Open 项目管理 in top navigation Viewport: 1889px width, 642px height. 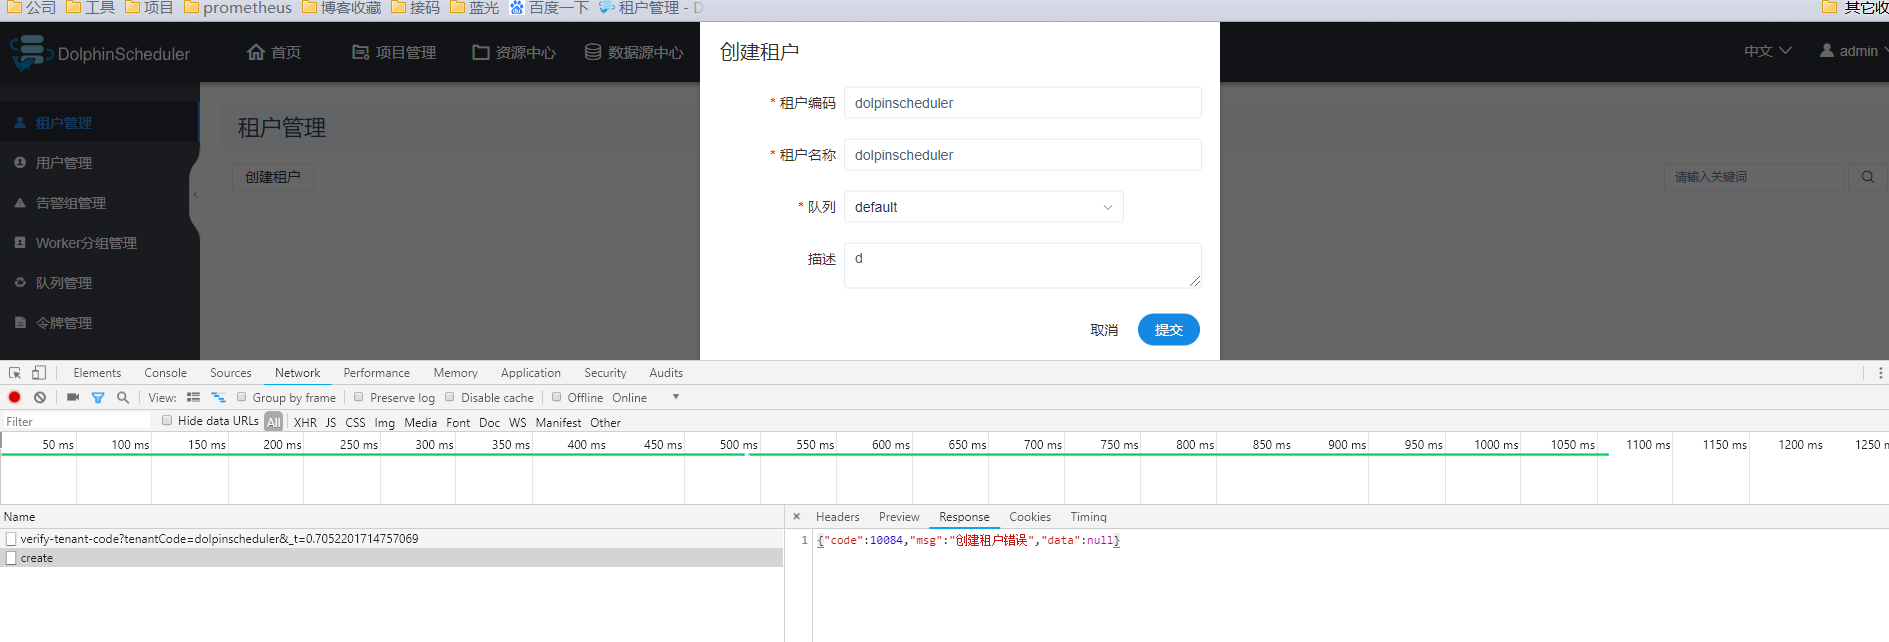(x=394, y=52)
